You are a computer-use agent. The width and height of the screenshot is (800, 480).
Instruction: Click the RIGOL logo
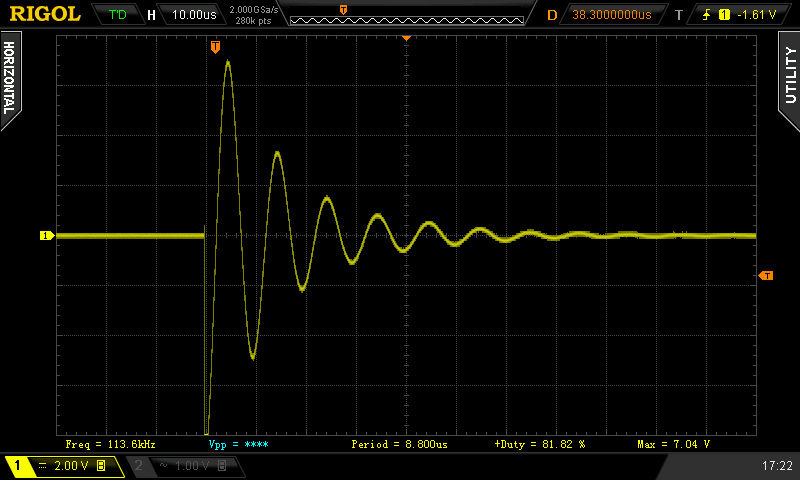45,14
